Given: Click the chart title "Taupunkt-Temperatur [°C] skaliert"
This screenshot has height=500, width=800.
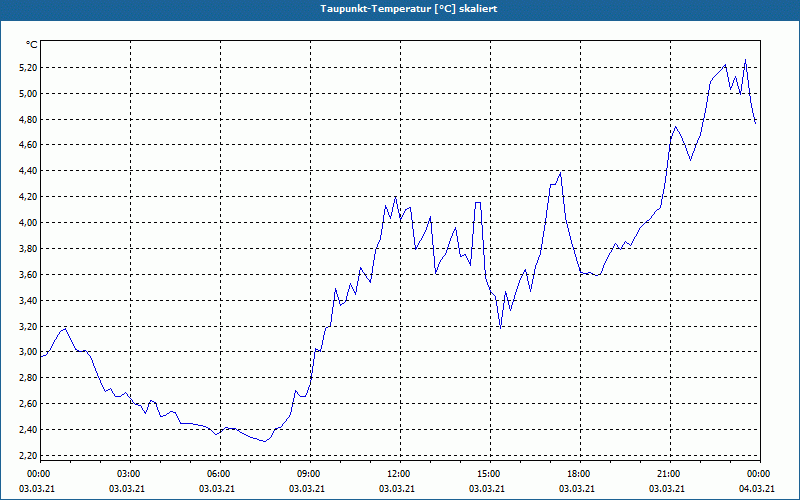Looking at the screenshot, I should [x=409, y=9].
